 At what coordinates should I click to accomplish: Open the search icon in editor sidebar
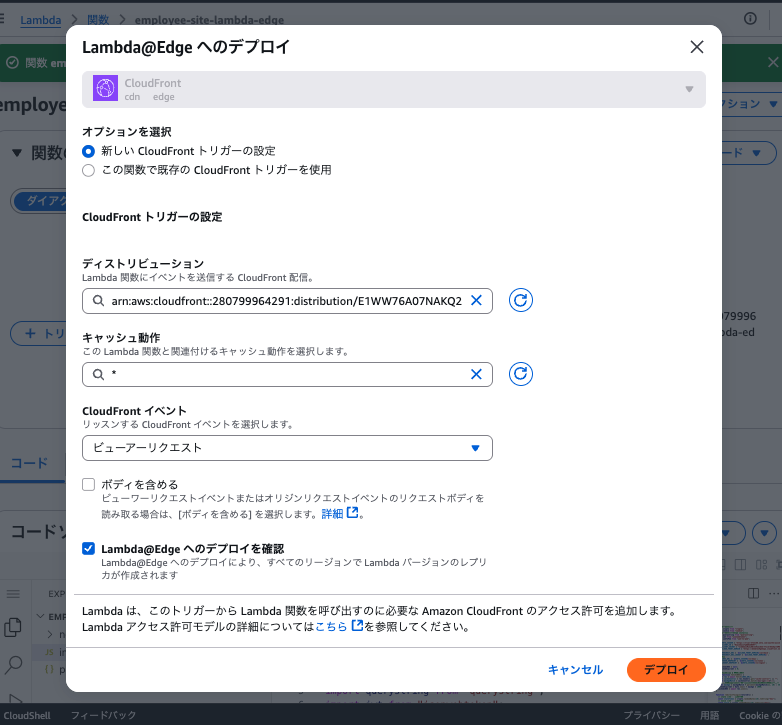[13, 664]
